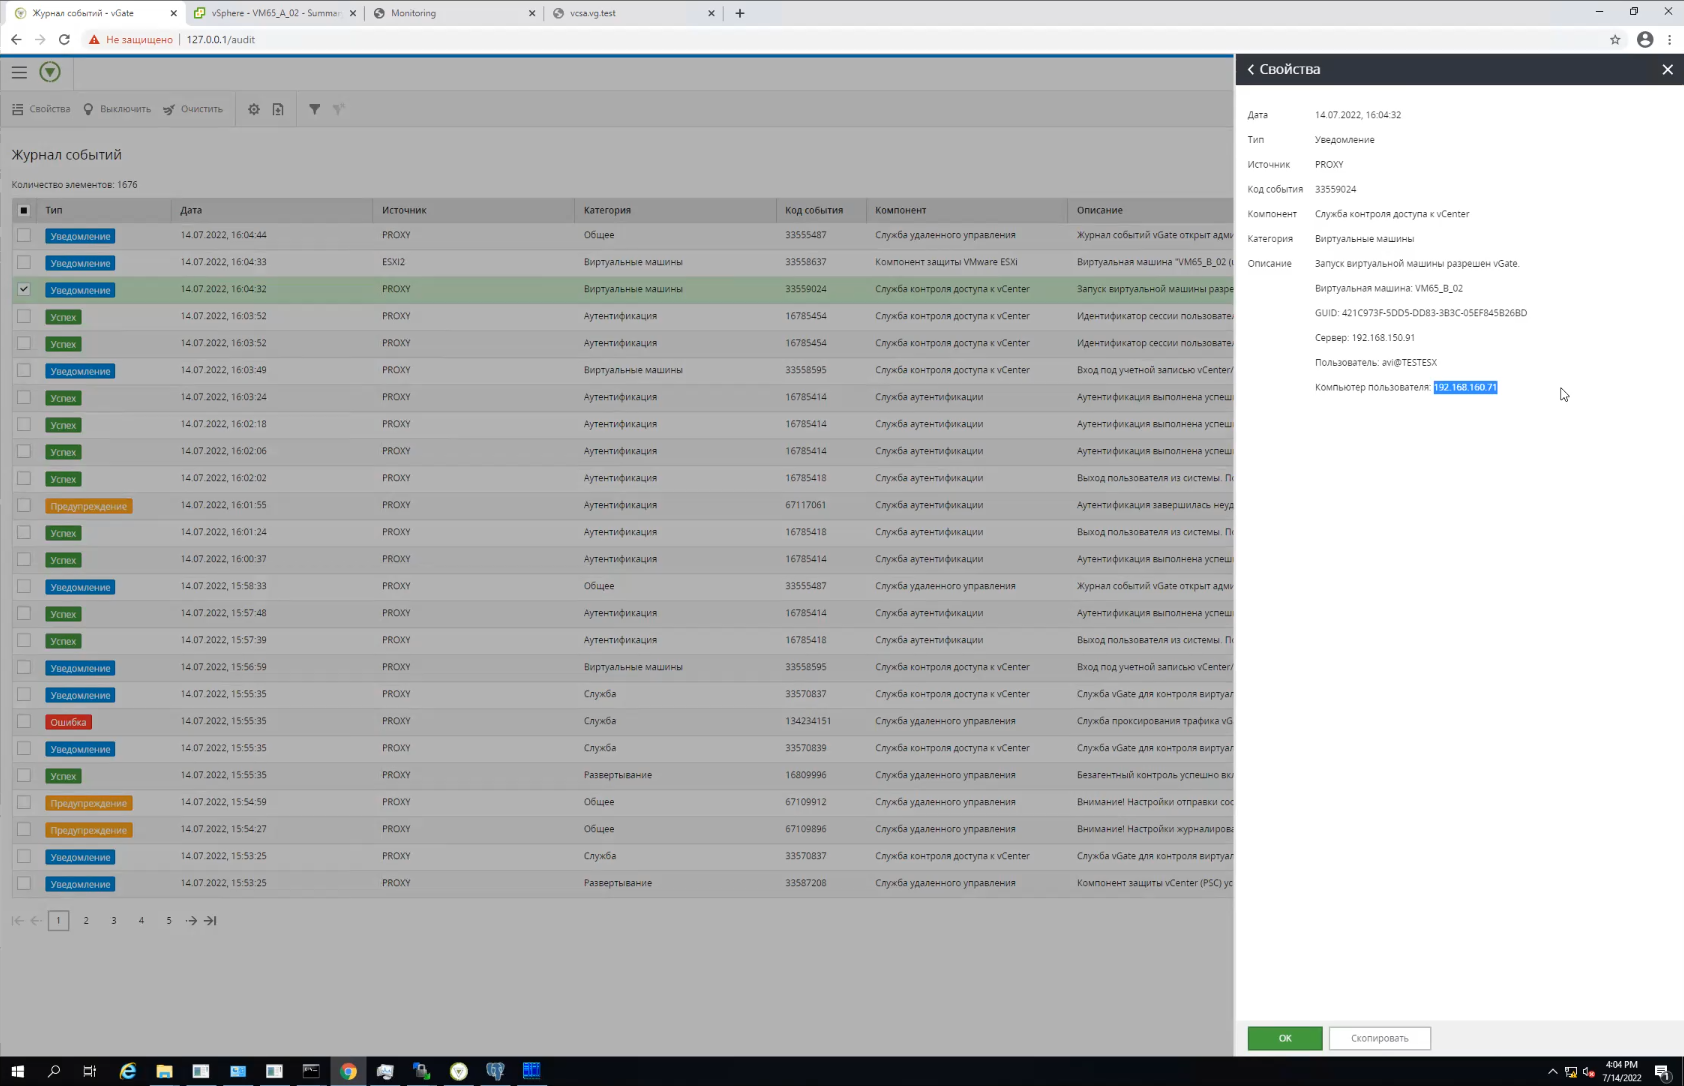Sort by the Категория column header
1684x1086 pixels.
coord(607,210)
